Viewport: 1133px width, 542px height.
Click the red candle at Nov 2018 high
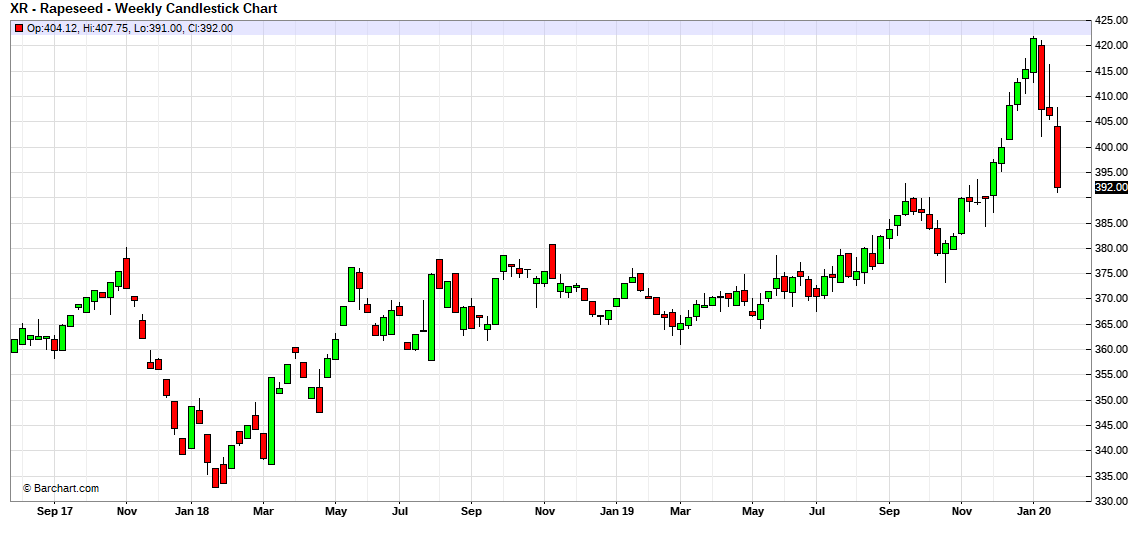552,261
